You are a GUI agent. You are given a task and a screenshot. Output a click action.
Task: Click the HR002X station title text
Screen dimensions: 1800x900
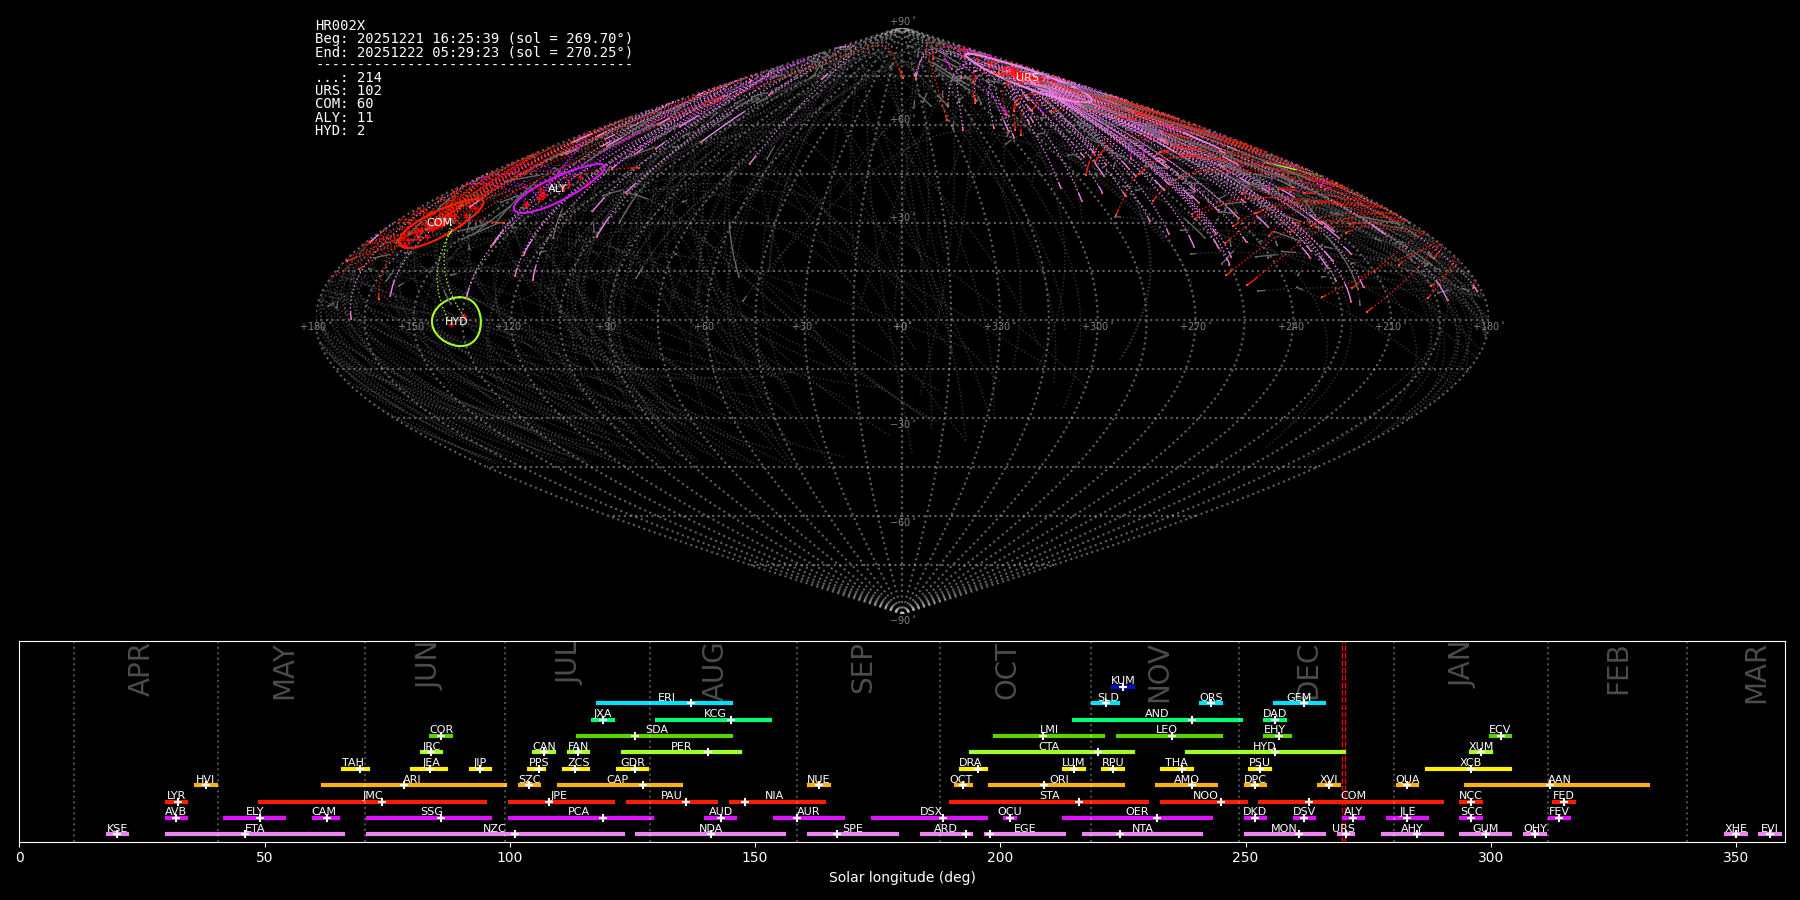[340, 26]
